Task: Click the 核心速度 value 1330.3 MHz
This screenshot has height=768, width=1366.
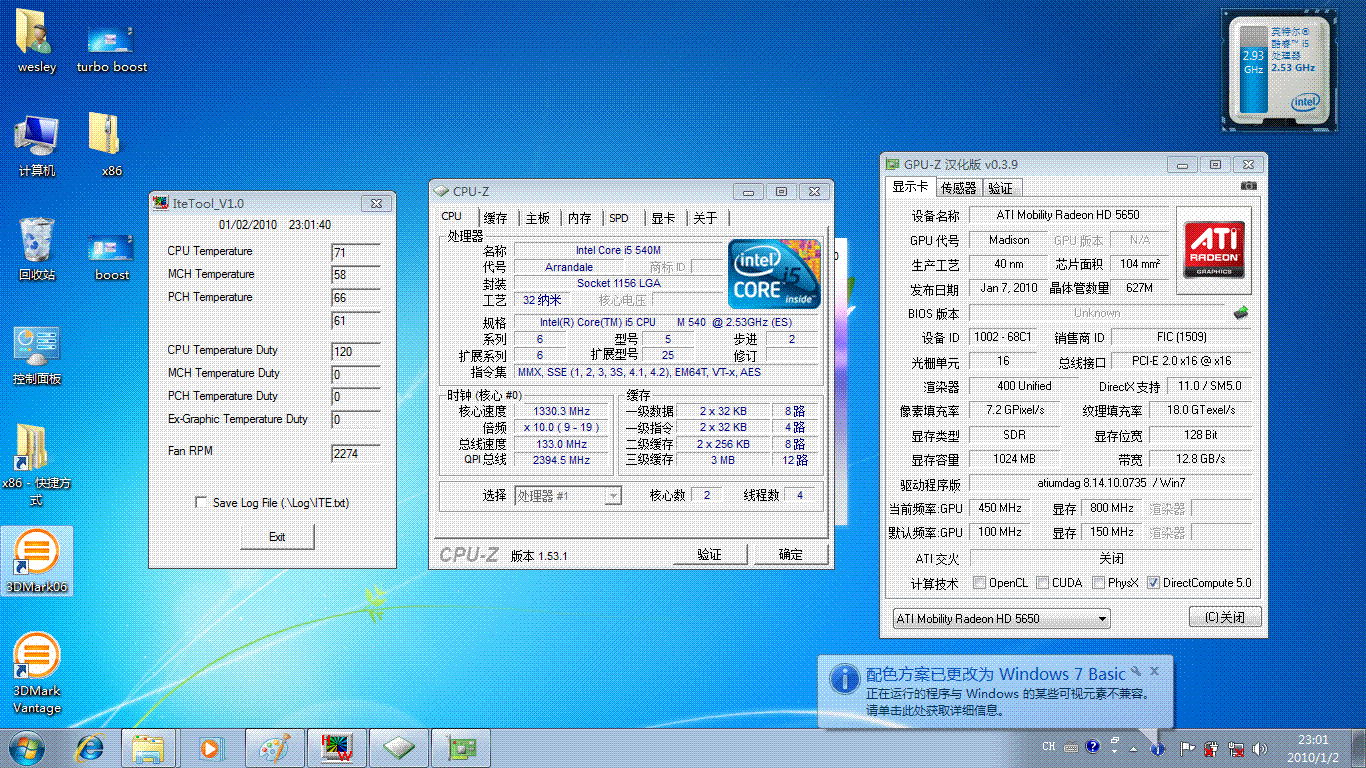Action: pos(562,411)
